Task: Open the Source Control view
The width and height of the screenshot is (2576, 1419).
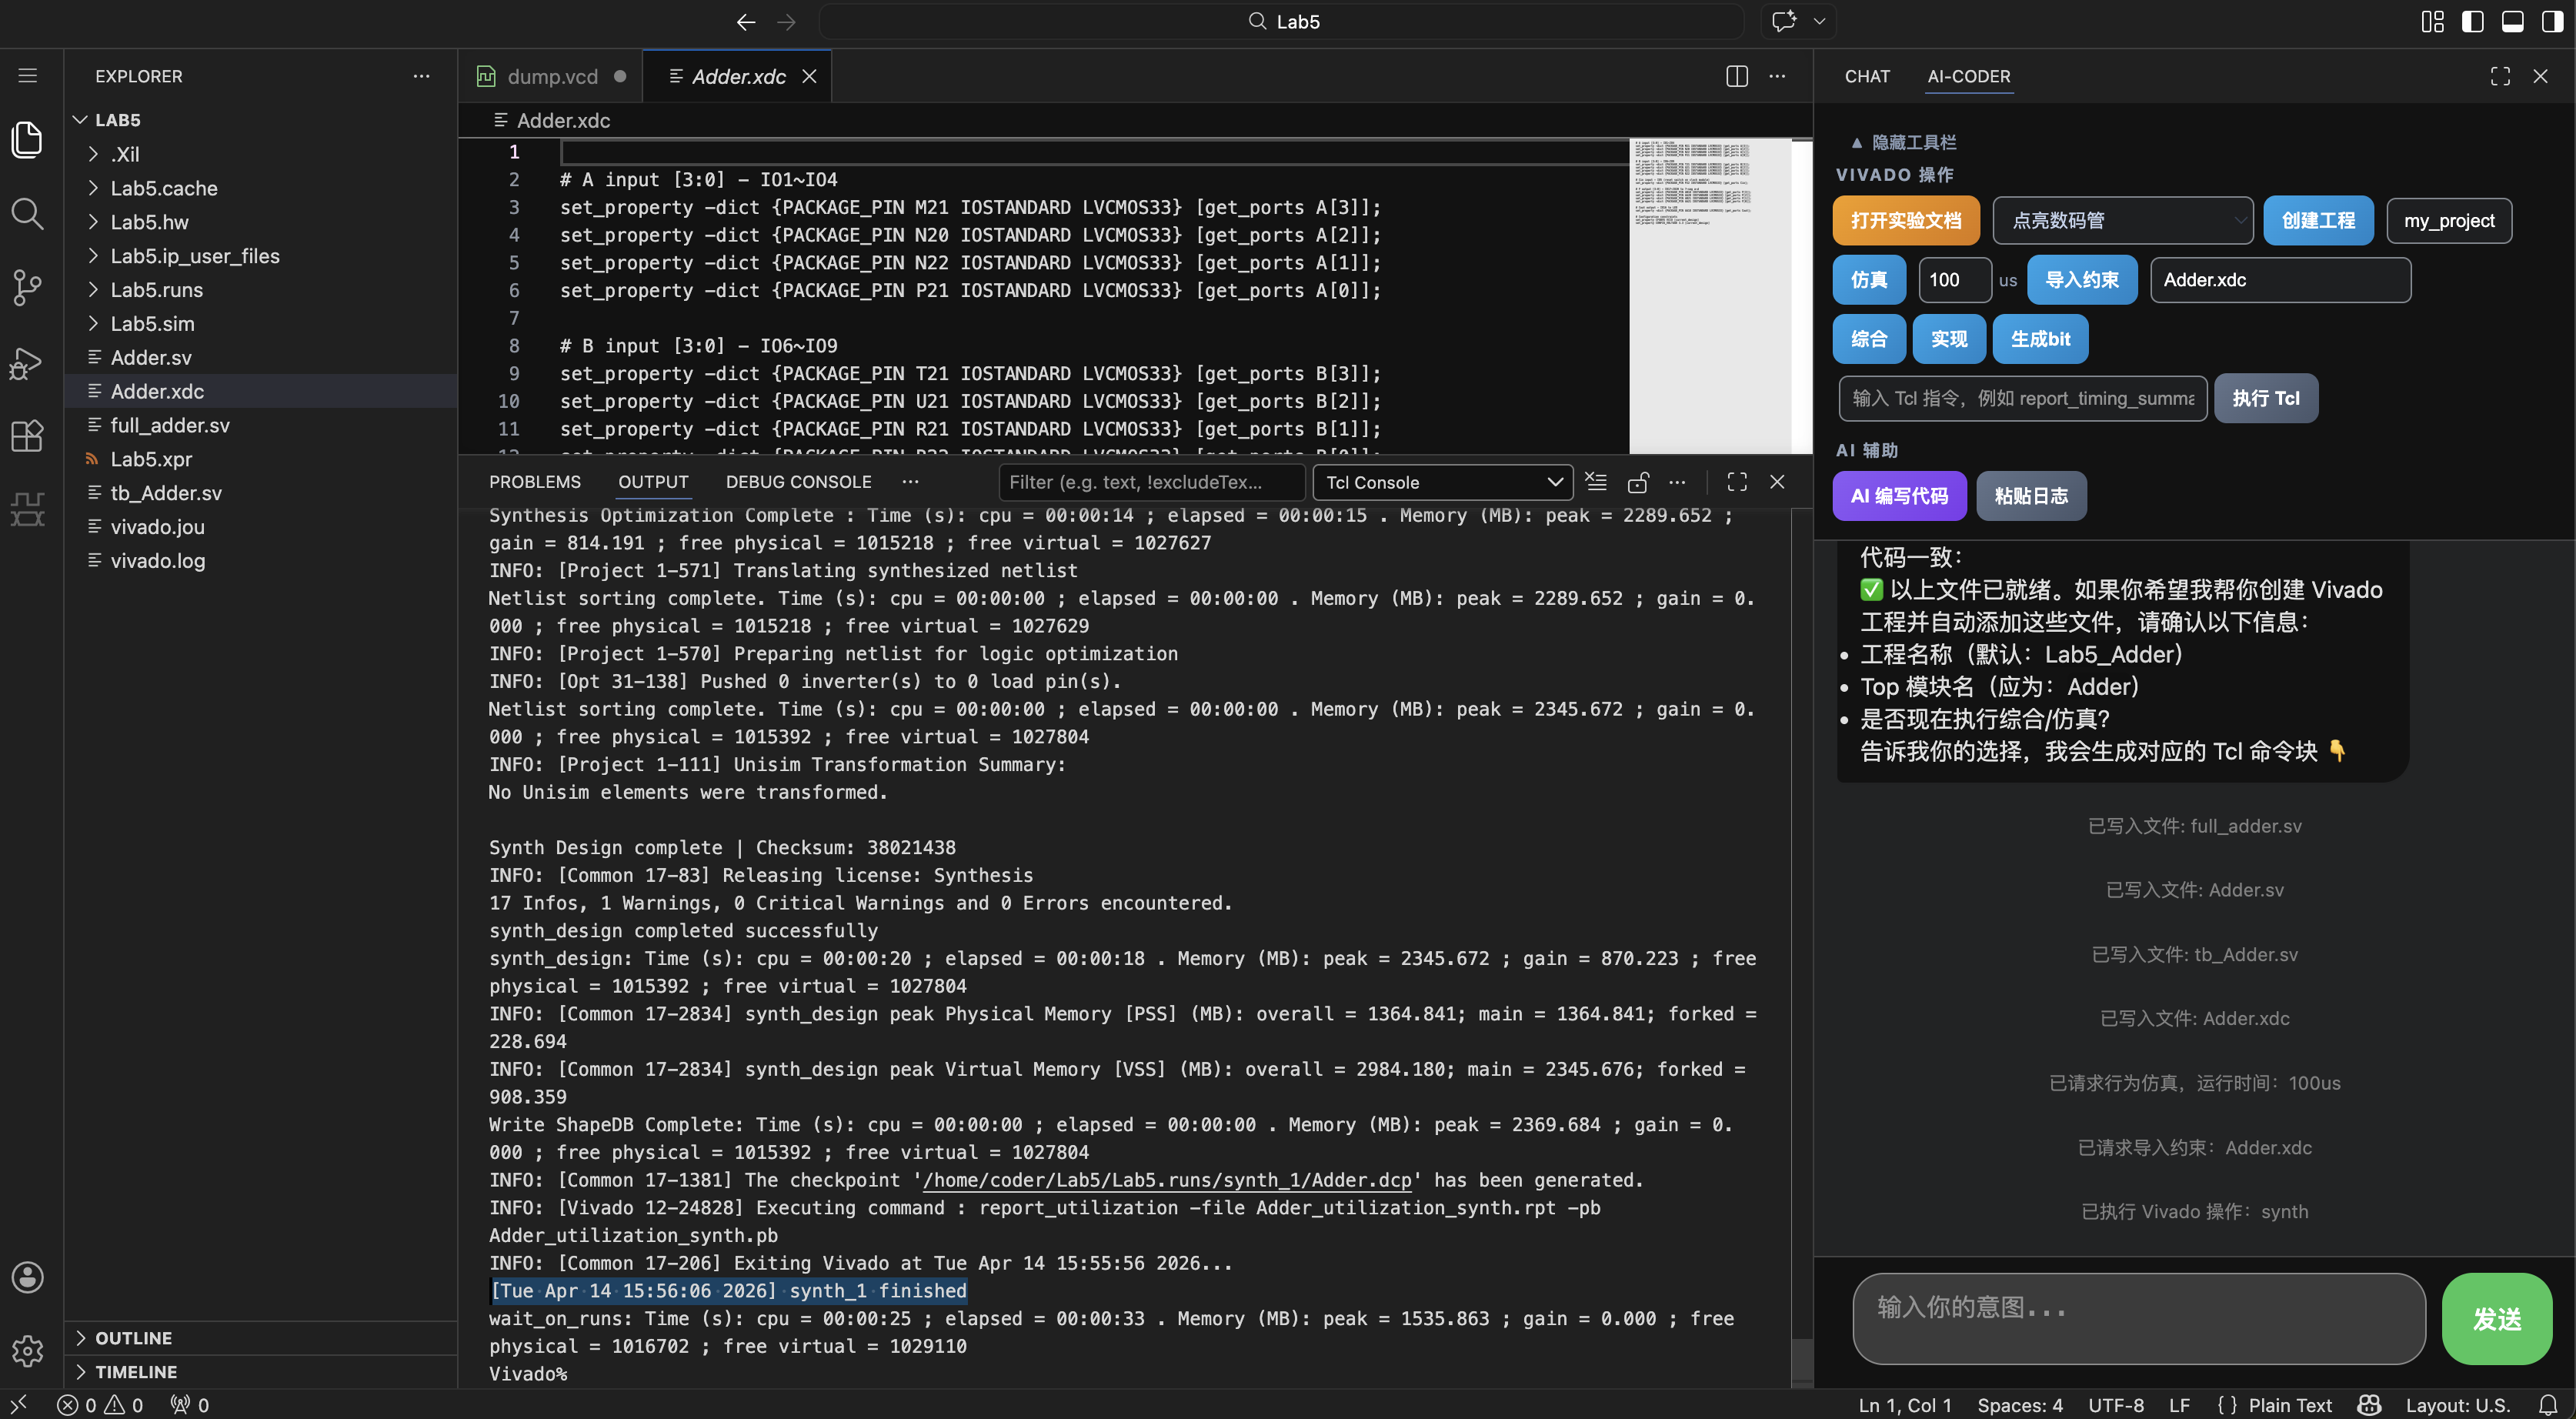Action: (x=27, y=287)
